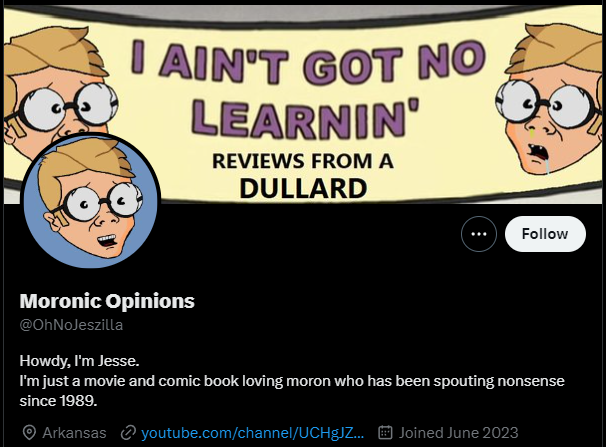Follow the Moronic Opinions account
The height and width of the screenshot is (447, 606).
click(x=545, y=234)
